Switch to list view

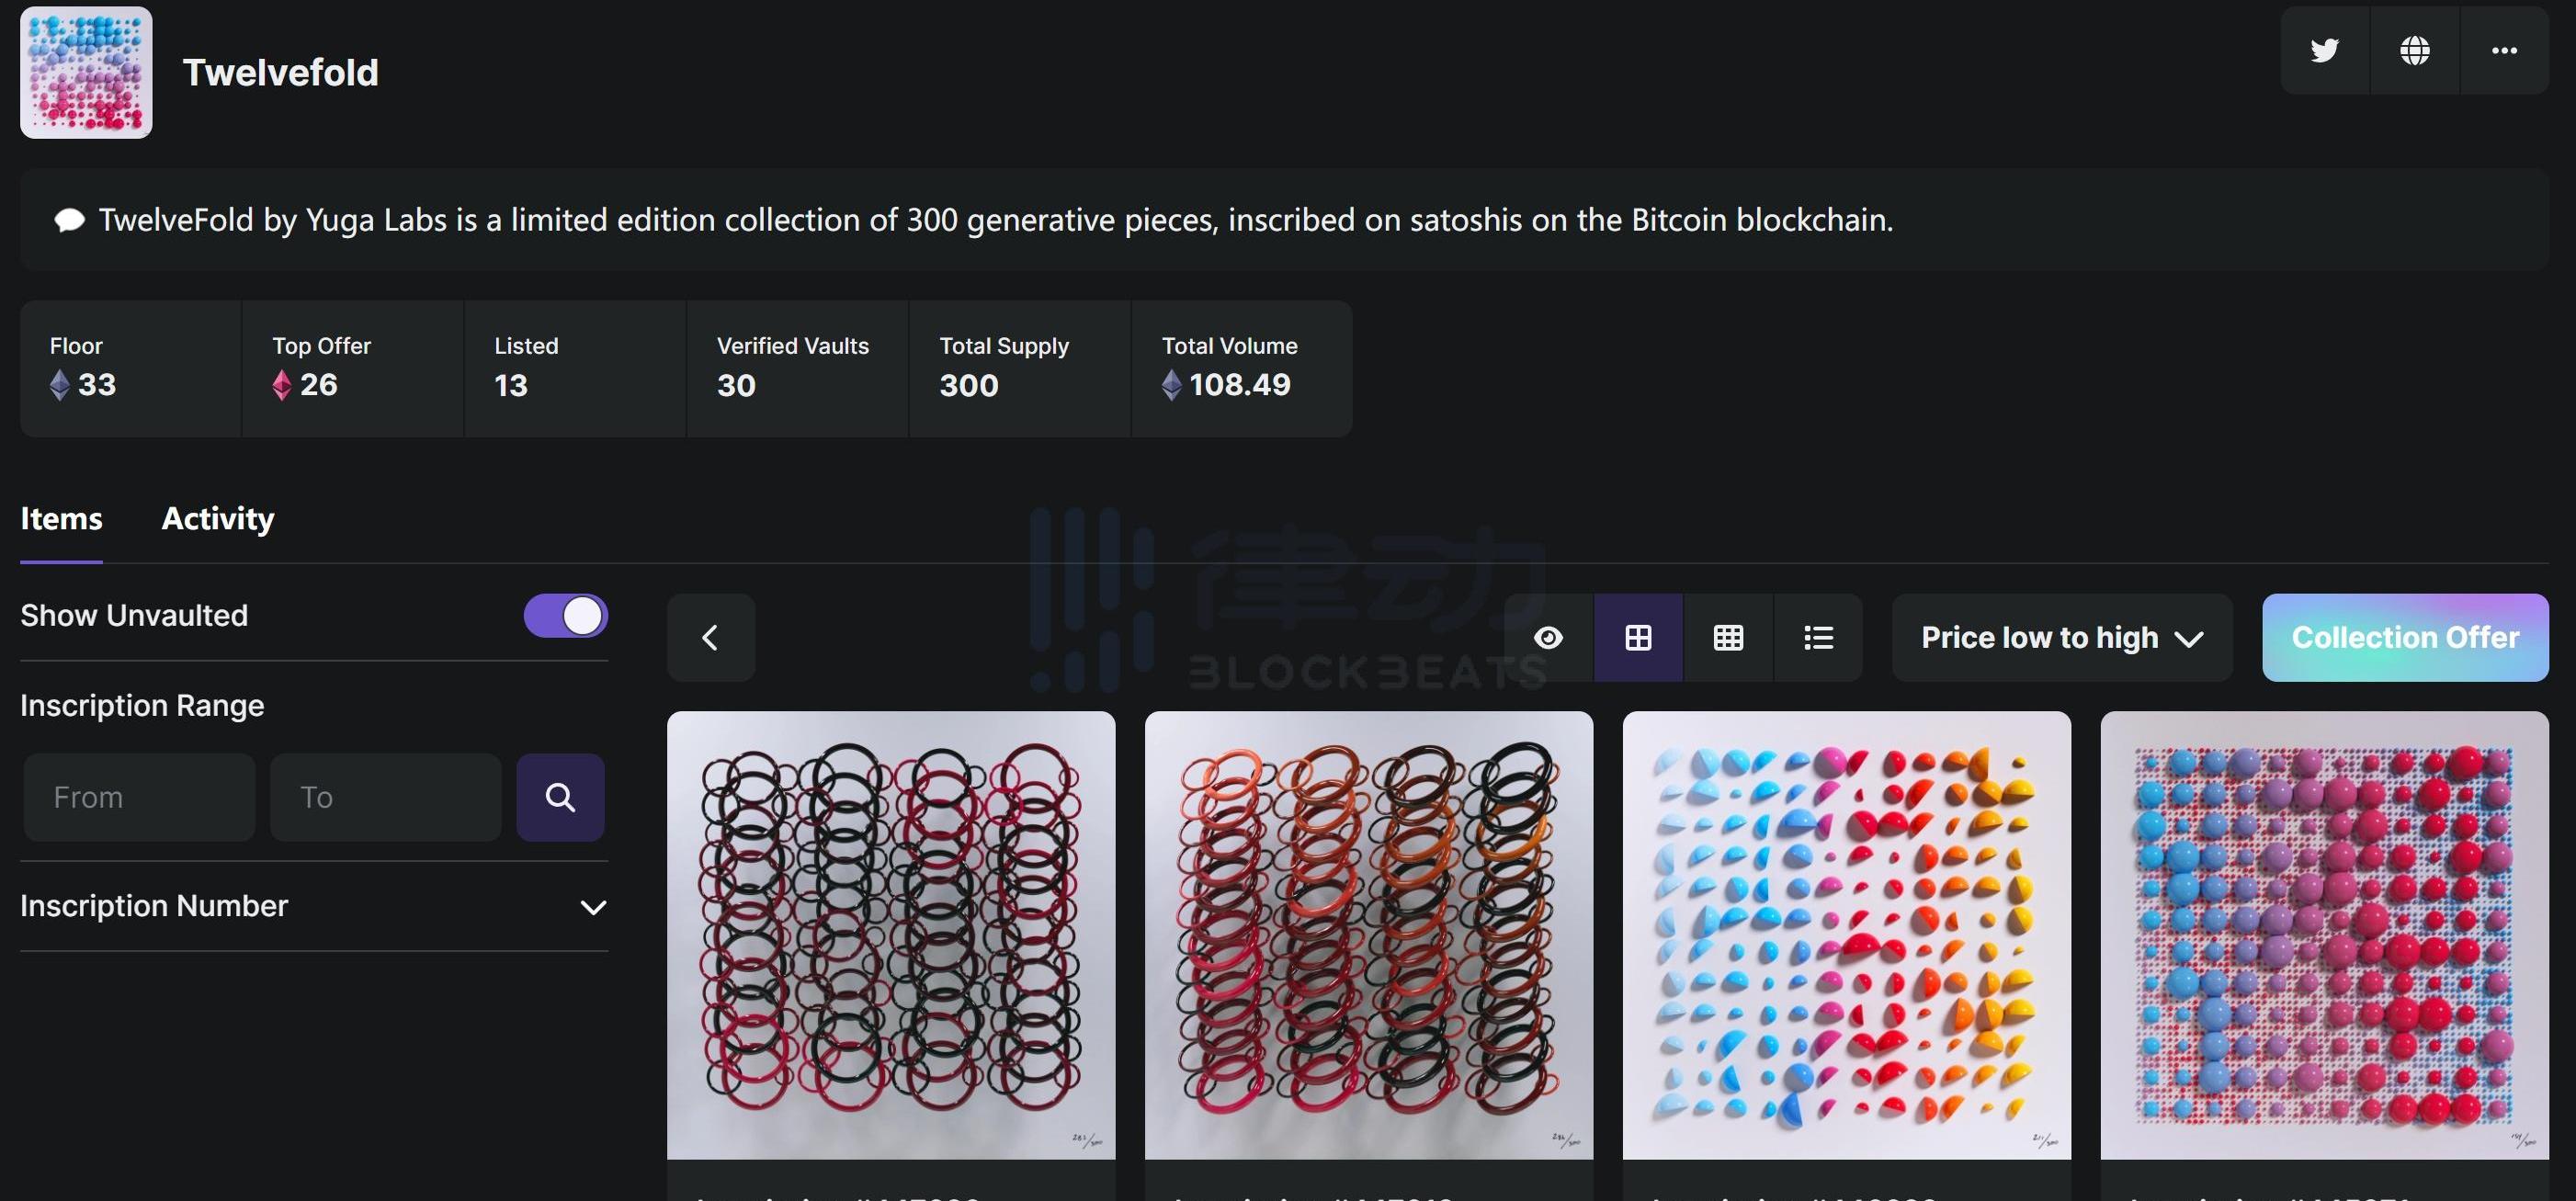1818,638
